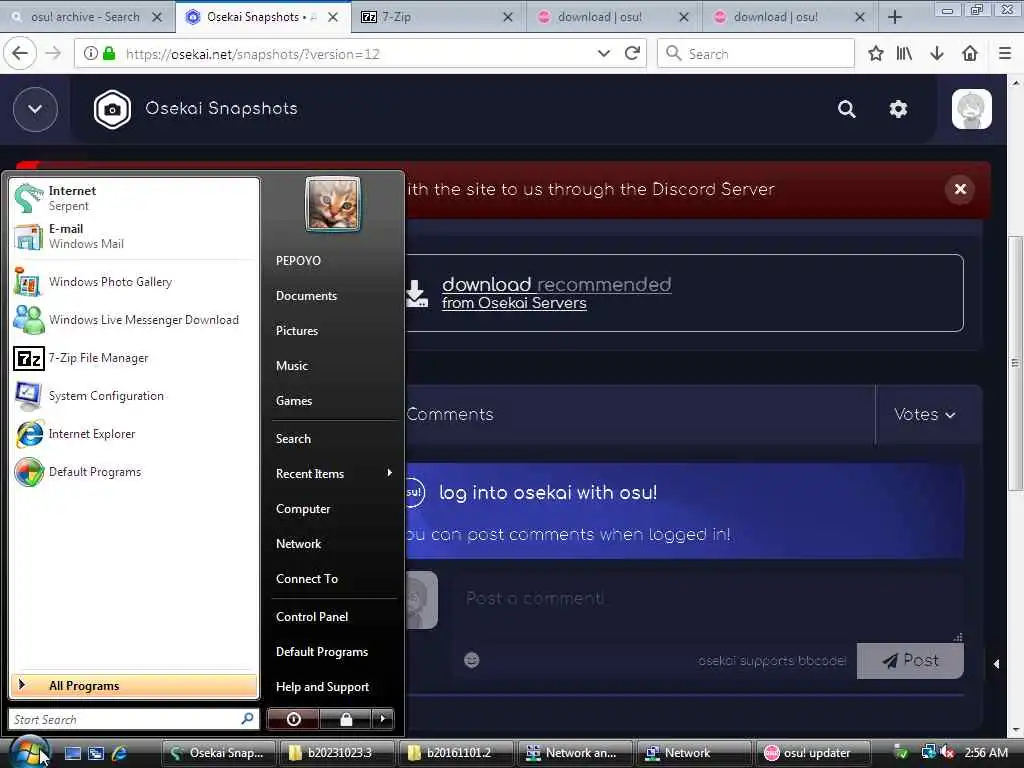Launch E-mail Windows Mail entry
This screenshot has height=768, width=1024.
[x=134, y=236]
